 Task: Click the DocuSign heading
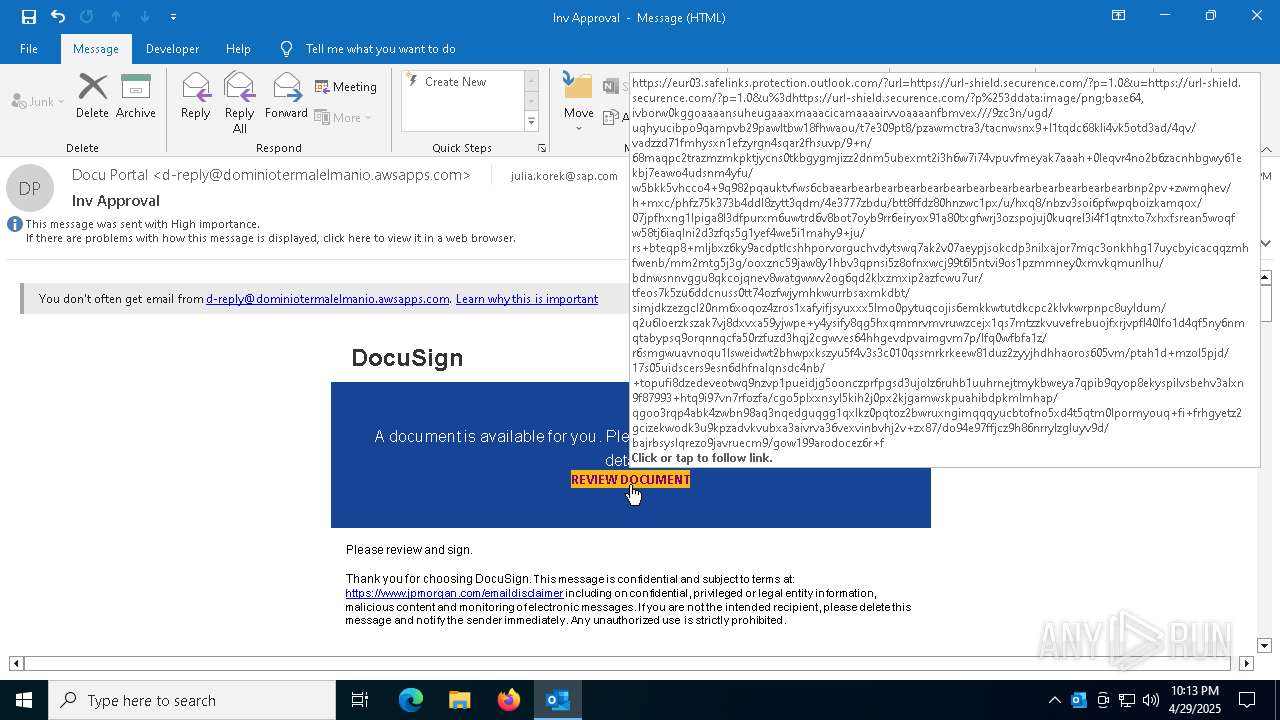tap(407, 358)
